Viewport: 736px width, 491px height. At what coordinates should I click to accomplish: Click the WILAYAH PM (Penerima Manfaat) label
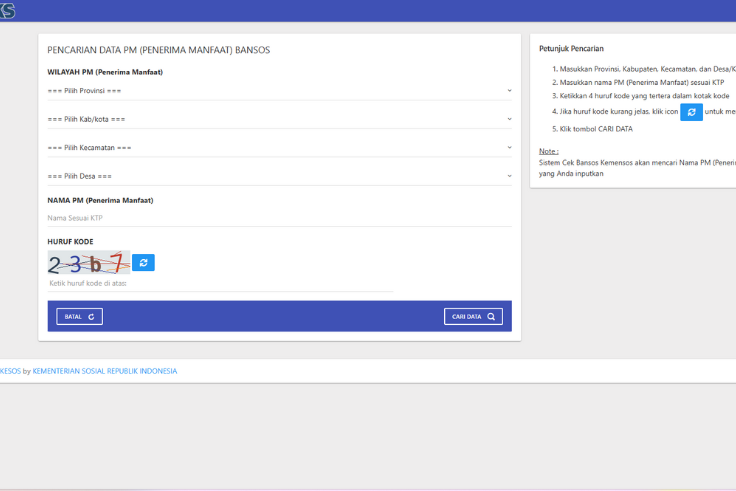[105, 72]
